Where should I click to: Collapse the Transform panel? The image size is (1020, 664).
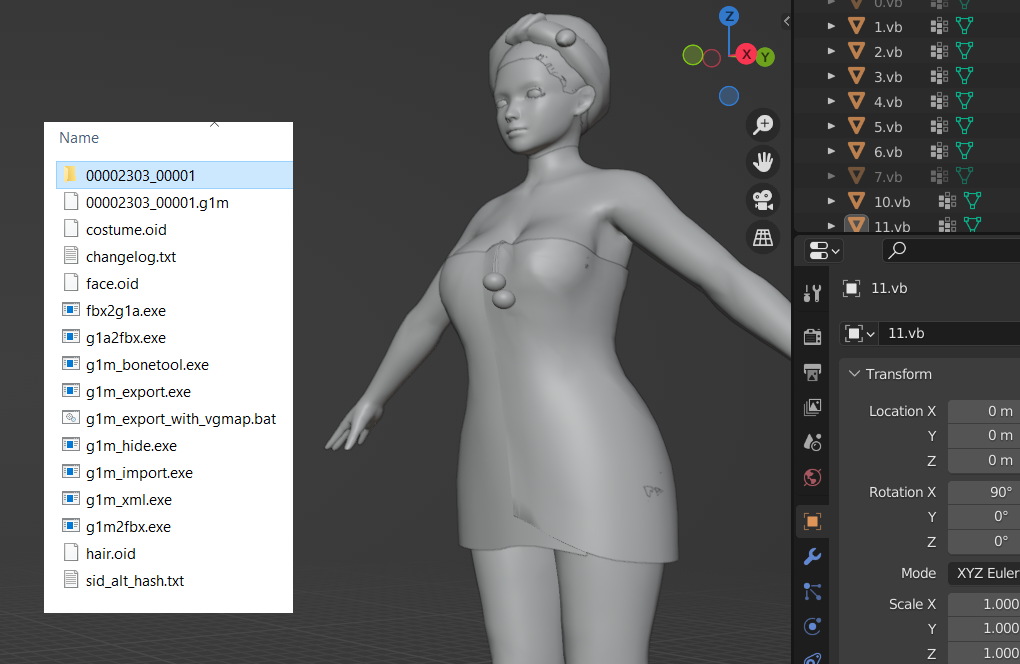click(x=854, y=374)
